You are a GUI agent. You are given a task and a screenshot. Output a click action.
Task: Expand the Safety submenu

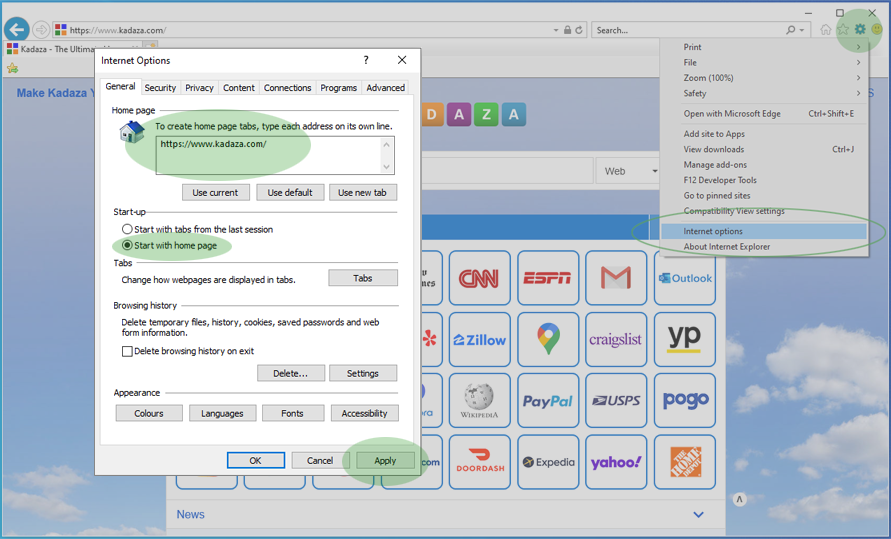pos(858,93)
